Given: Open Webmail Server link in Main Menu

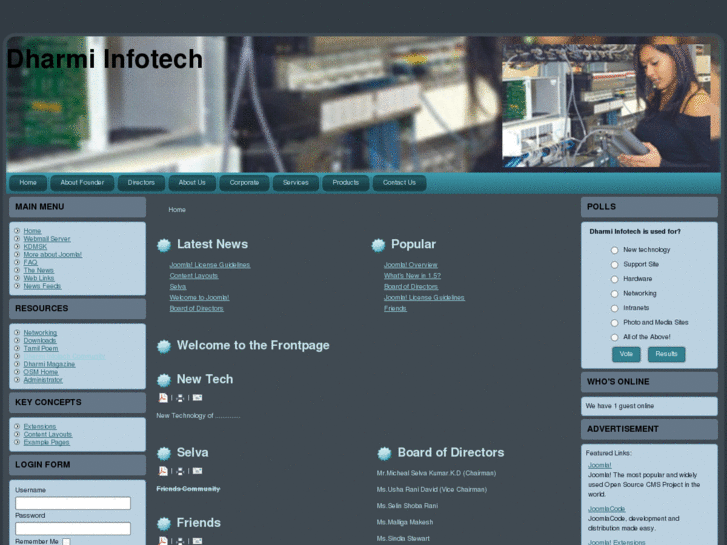Looking at the screenshot, I should point(47,239).
